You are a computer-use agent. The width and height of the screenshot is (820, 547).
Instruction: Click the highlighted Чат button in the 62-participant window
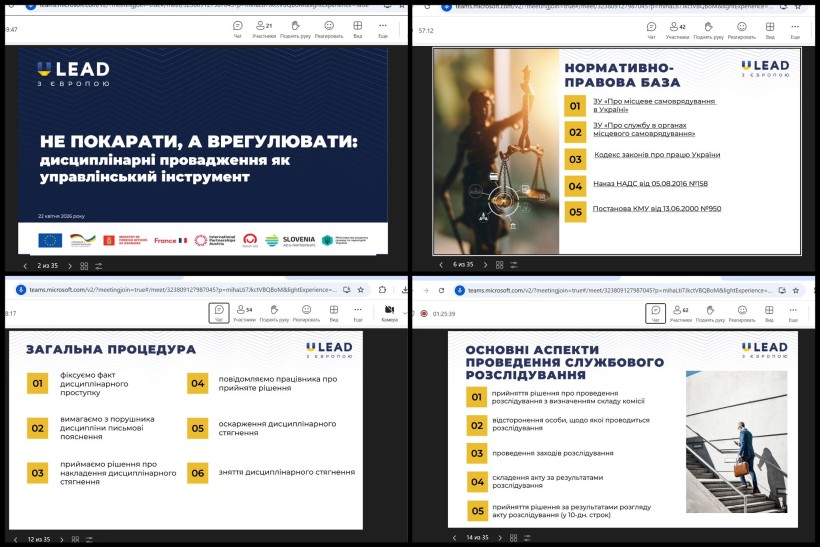[656, 313]
